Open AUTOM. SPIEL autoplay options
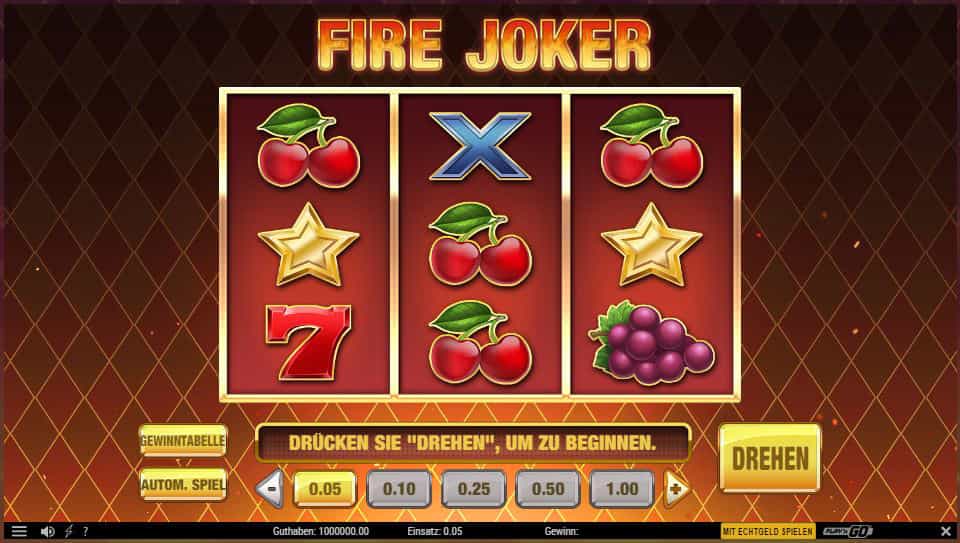 click(183, 485)
